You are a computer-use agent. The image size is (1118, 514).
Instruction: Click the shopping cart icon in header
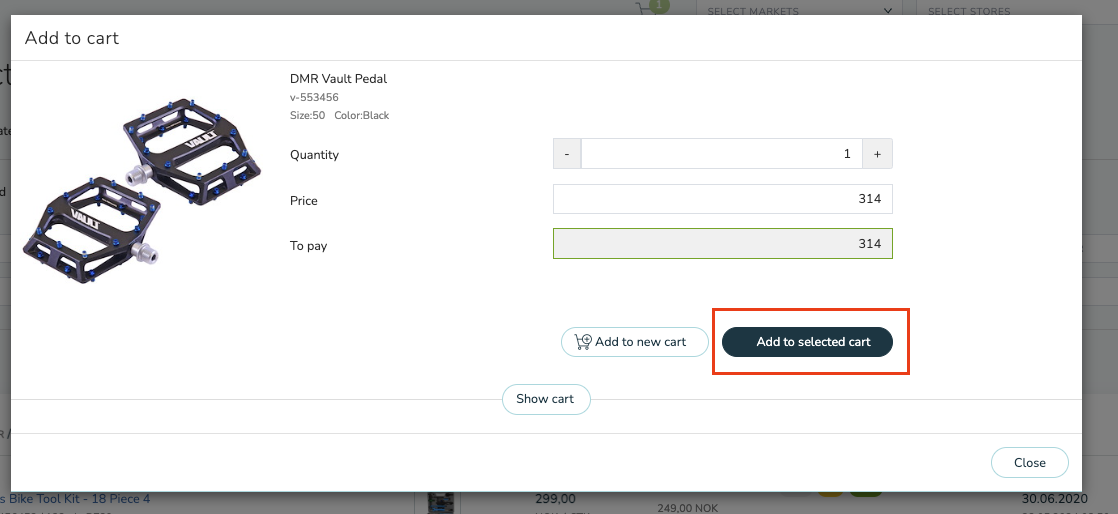point(649,9)
